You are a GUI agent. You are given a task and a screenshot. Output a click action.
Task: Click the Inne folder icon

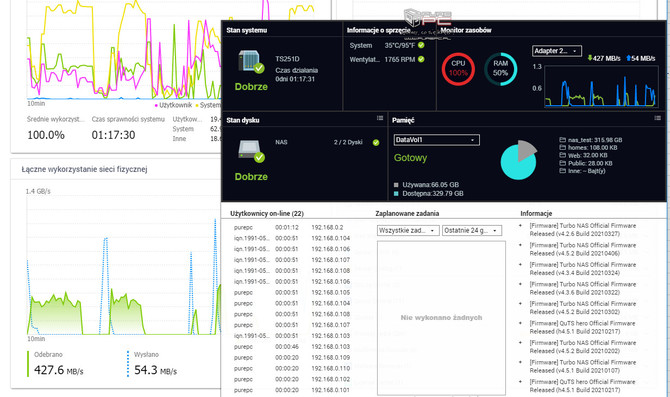point(562,171)
